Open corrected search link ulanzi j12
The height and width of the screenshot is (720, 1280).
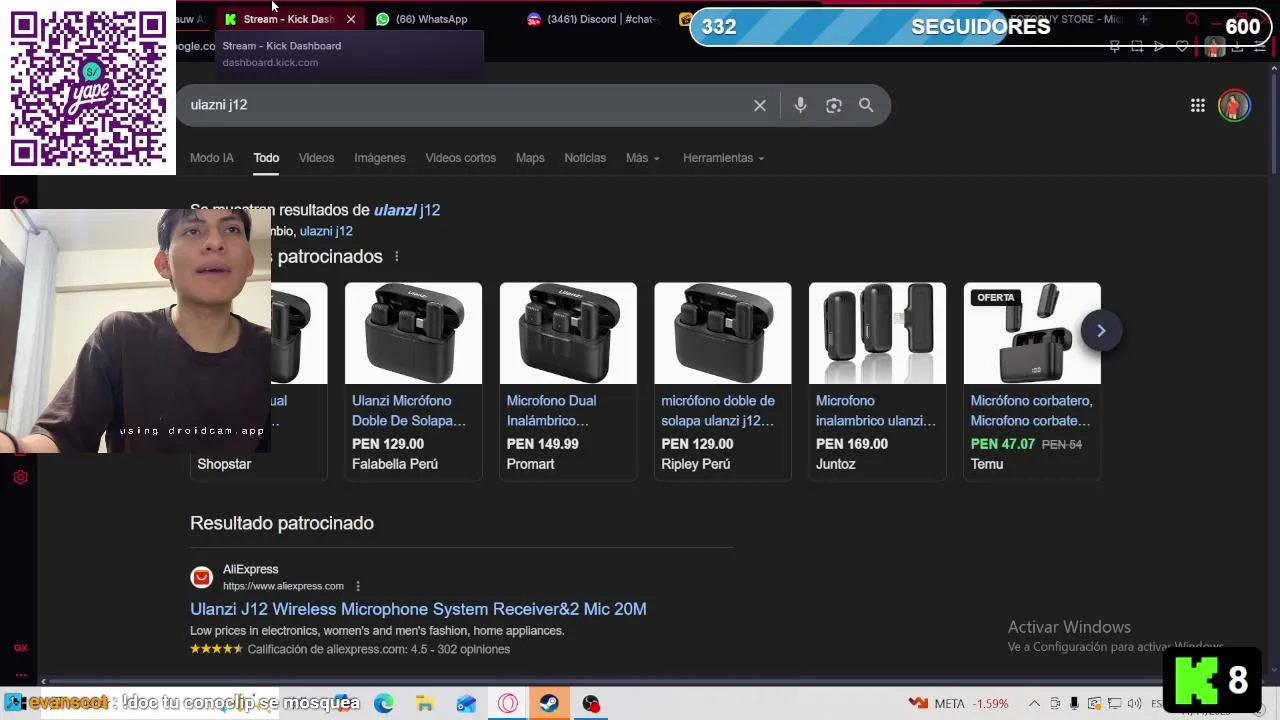pos(407,210)
